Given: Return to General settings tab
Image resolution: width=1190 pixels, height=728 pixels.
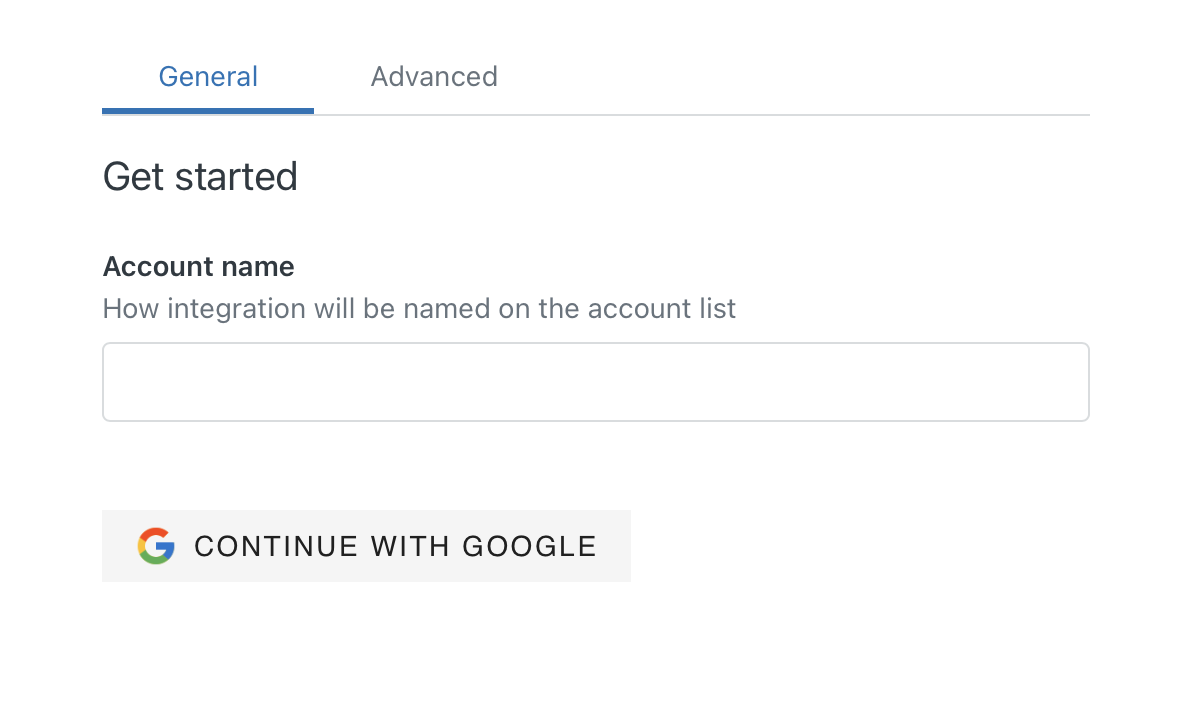Looking at the screenshot, I should (x=208, y=77).
